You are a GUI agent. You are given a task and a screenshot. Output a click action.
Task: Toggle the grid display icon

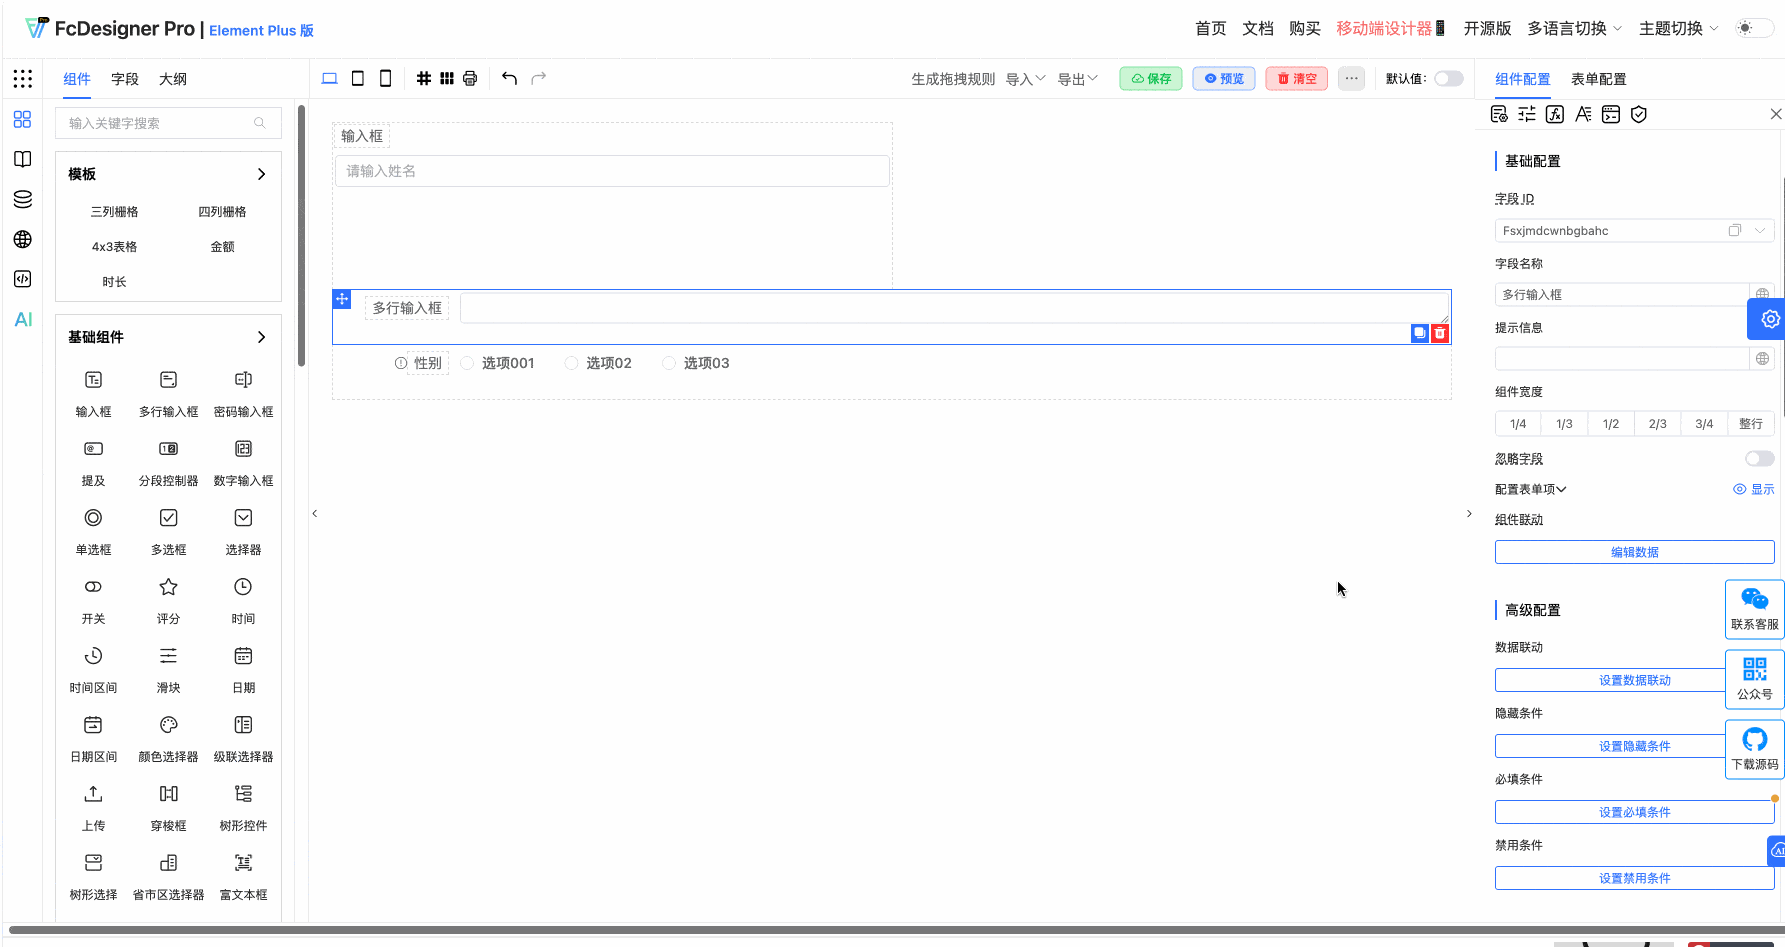click(423, 77)
